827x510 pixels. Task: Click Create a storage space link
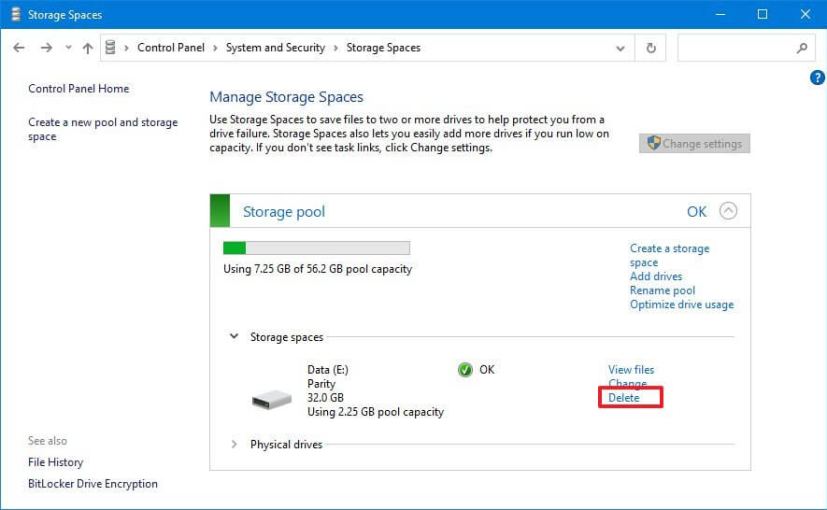(669, 255)
